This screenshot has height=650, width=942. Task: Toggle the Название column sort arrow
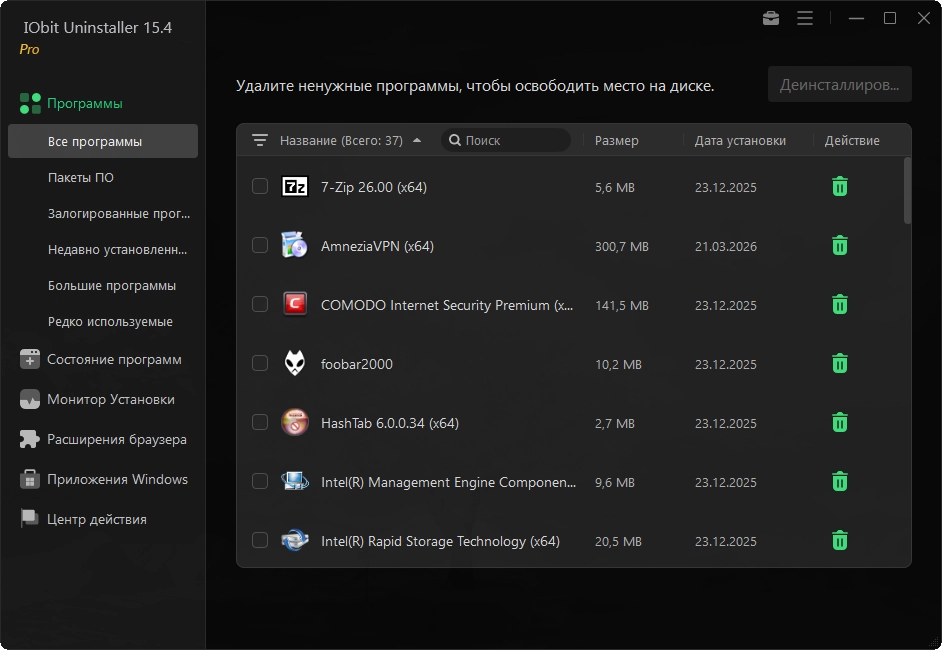417,141
